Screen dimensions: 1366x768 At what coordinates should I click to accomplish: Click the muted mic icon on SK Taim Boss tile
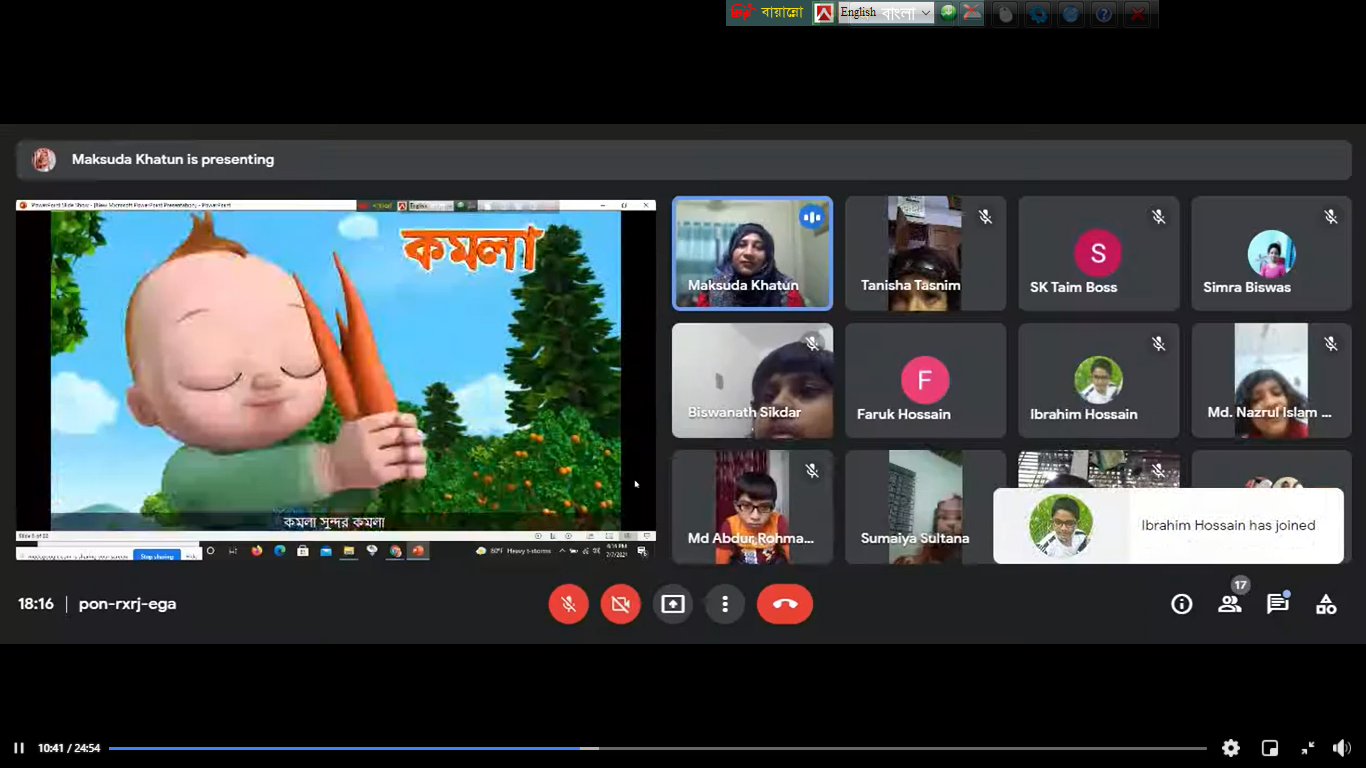tap(1158, 217)
